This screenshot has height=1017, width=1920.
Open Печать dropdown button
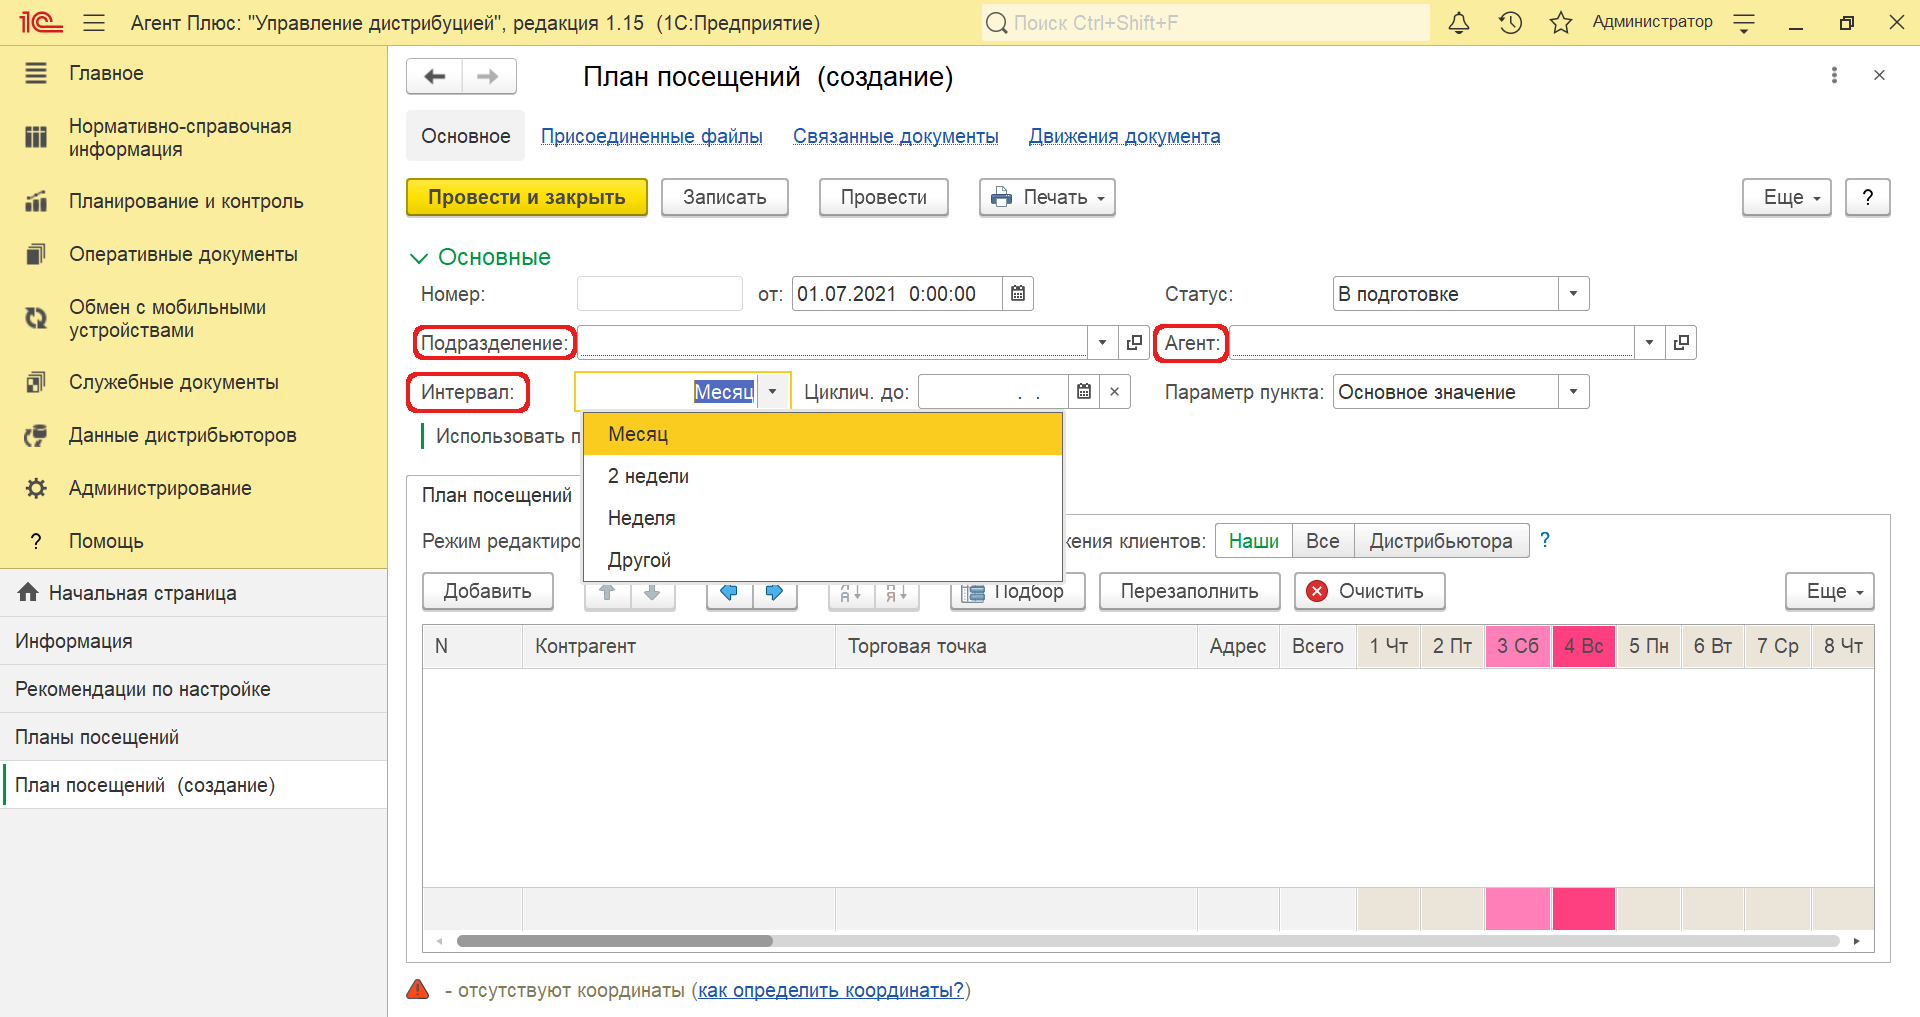point(1047,198)
